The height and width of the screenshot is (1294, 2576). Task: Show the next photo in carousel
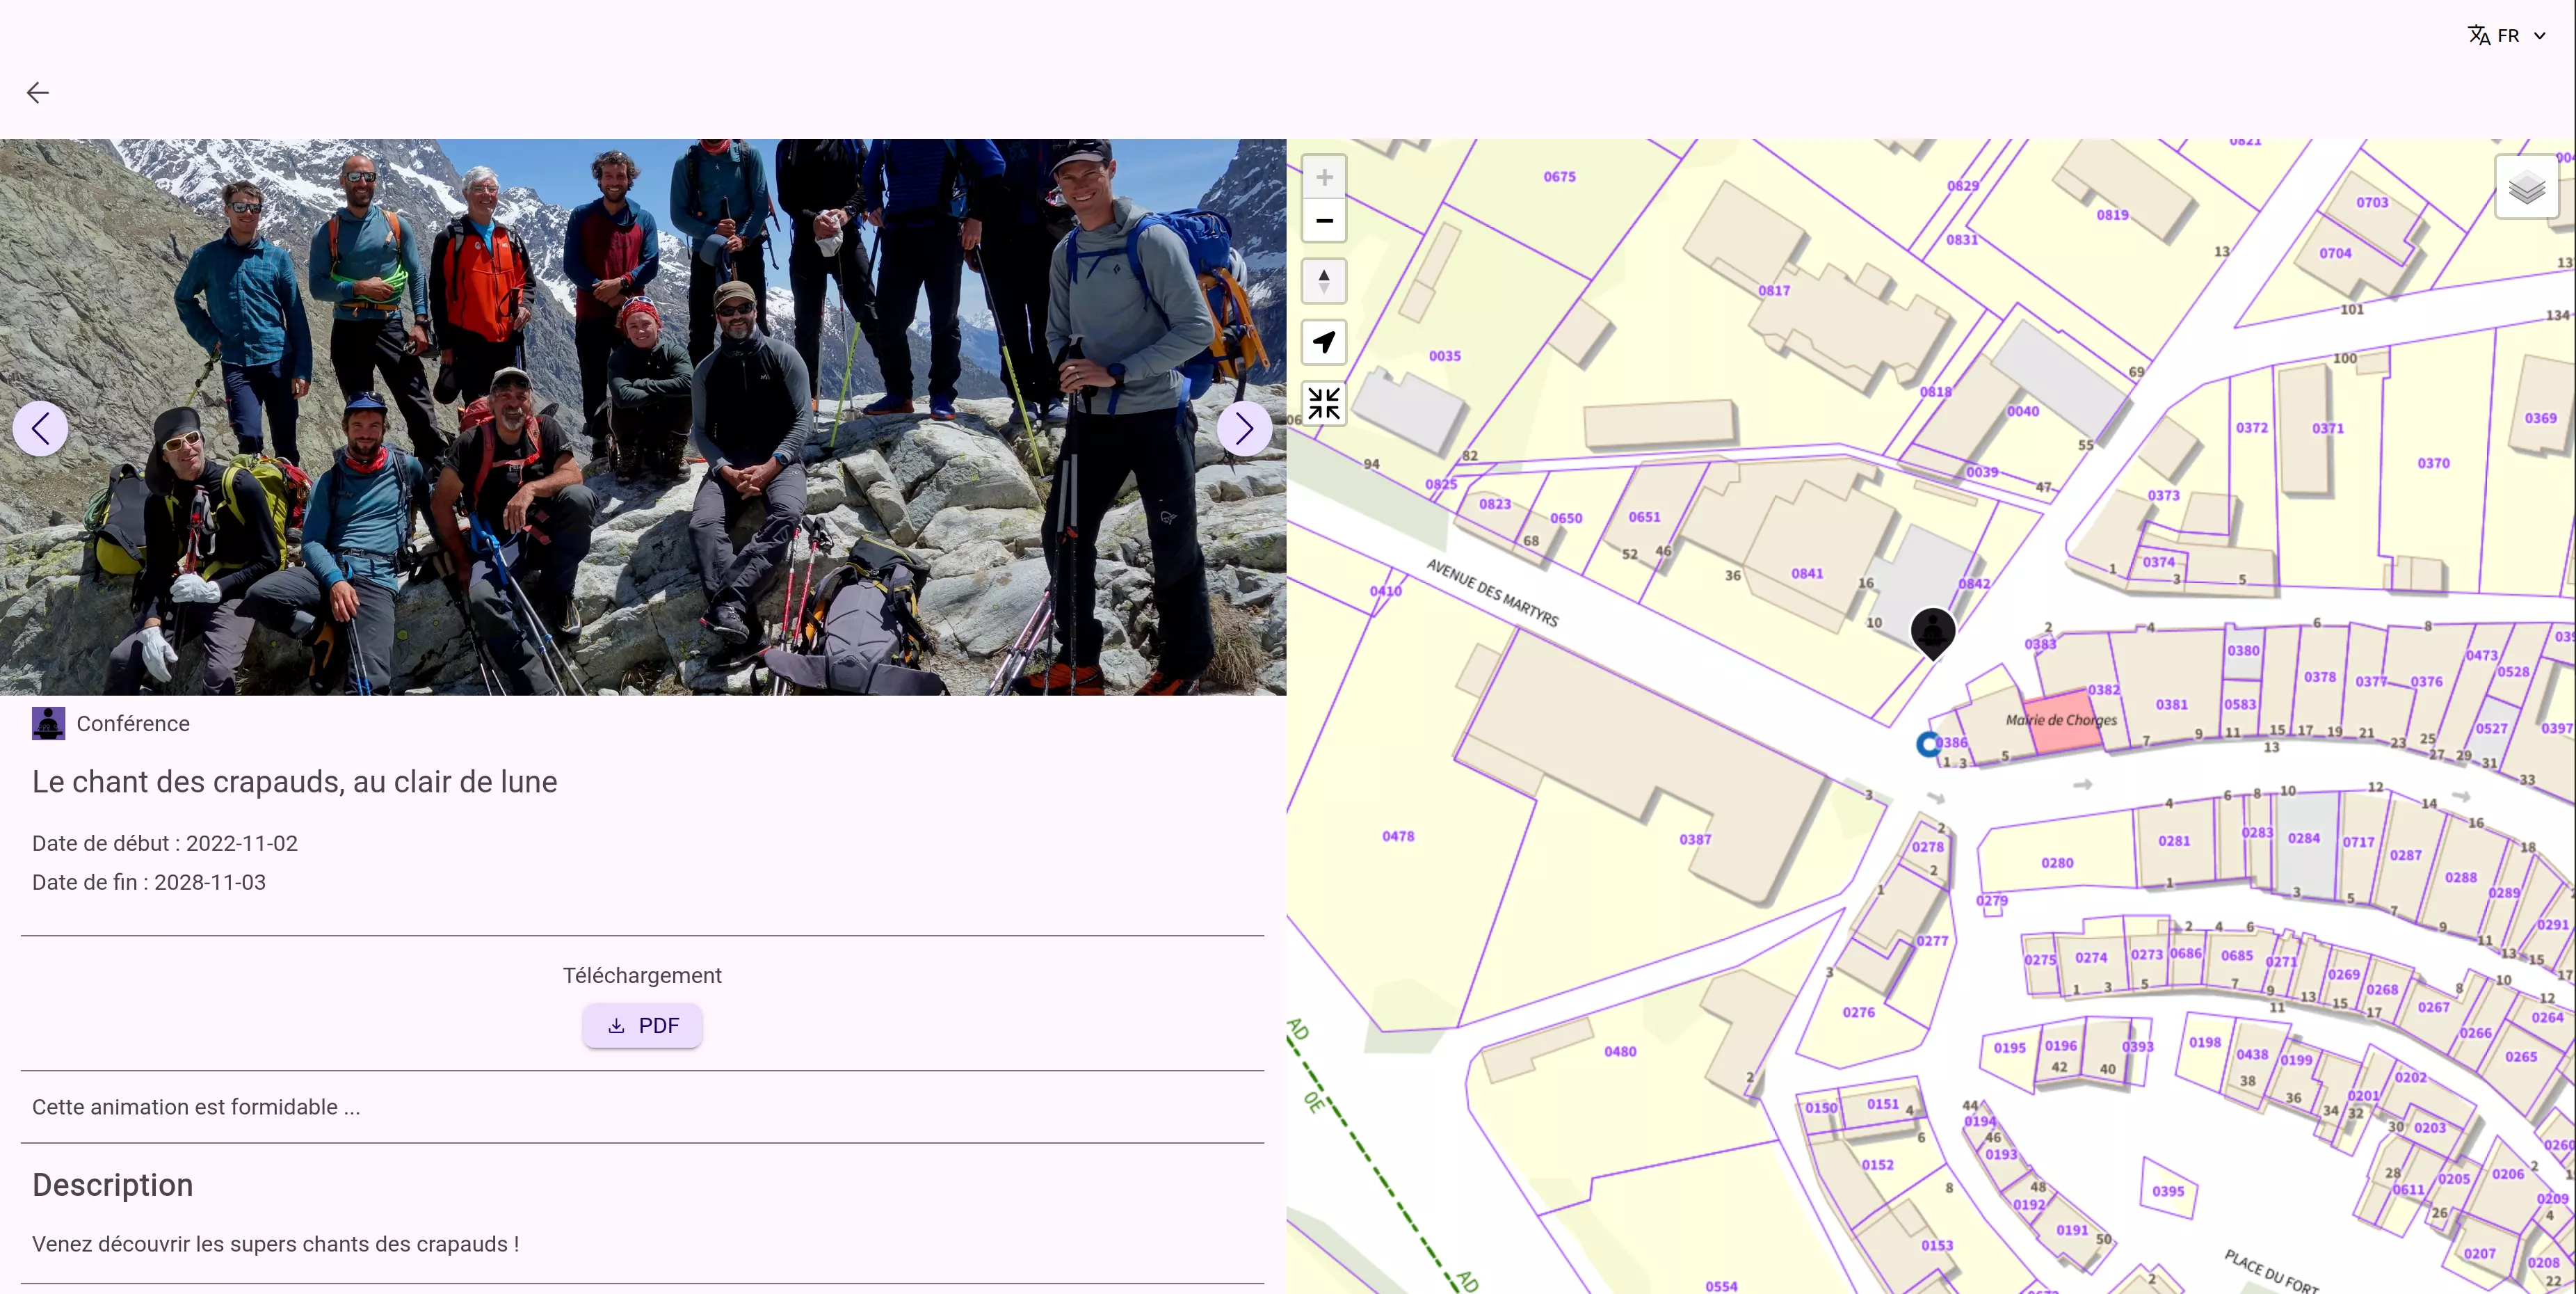(x=1244, y=429)
